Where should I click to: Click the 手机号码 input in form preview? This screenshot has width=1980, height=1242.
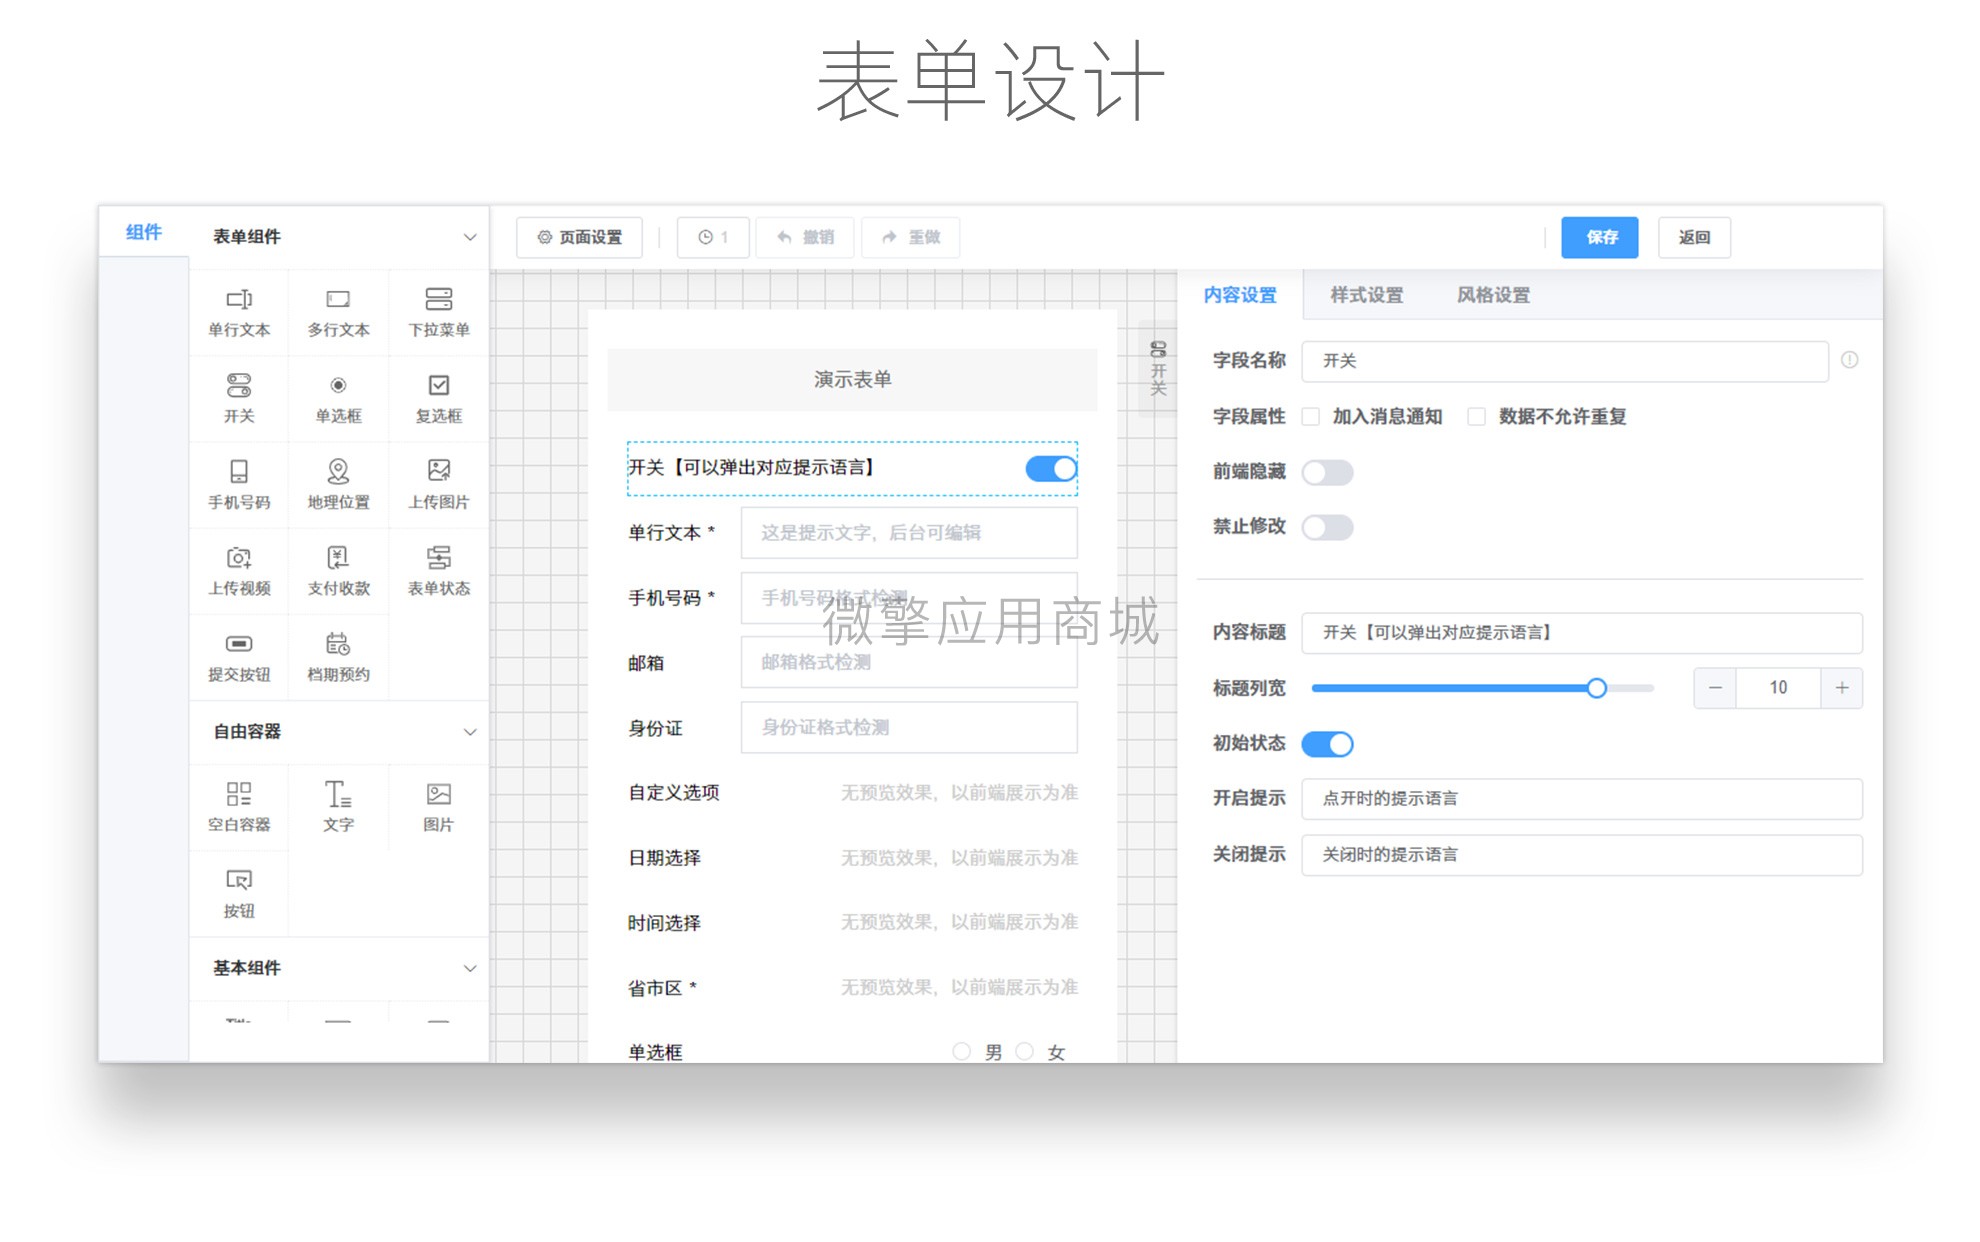(909, 598)
